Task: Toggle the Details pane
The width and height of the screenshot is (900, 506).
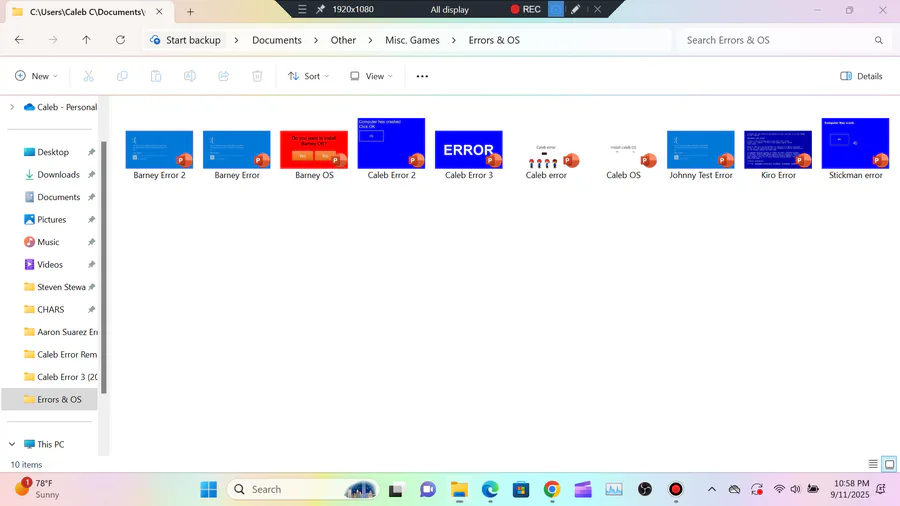Action: (861, 76)
